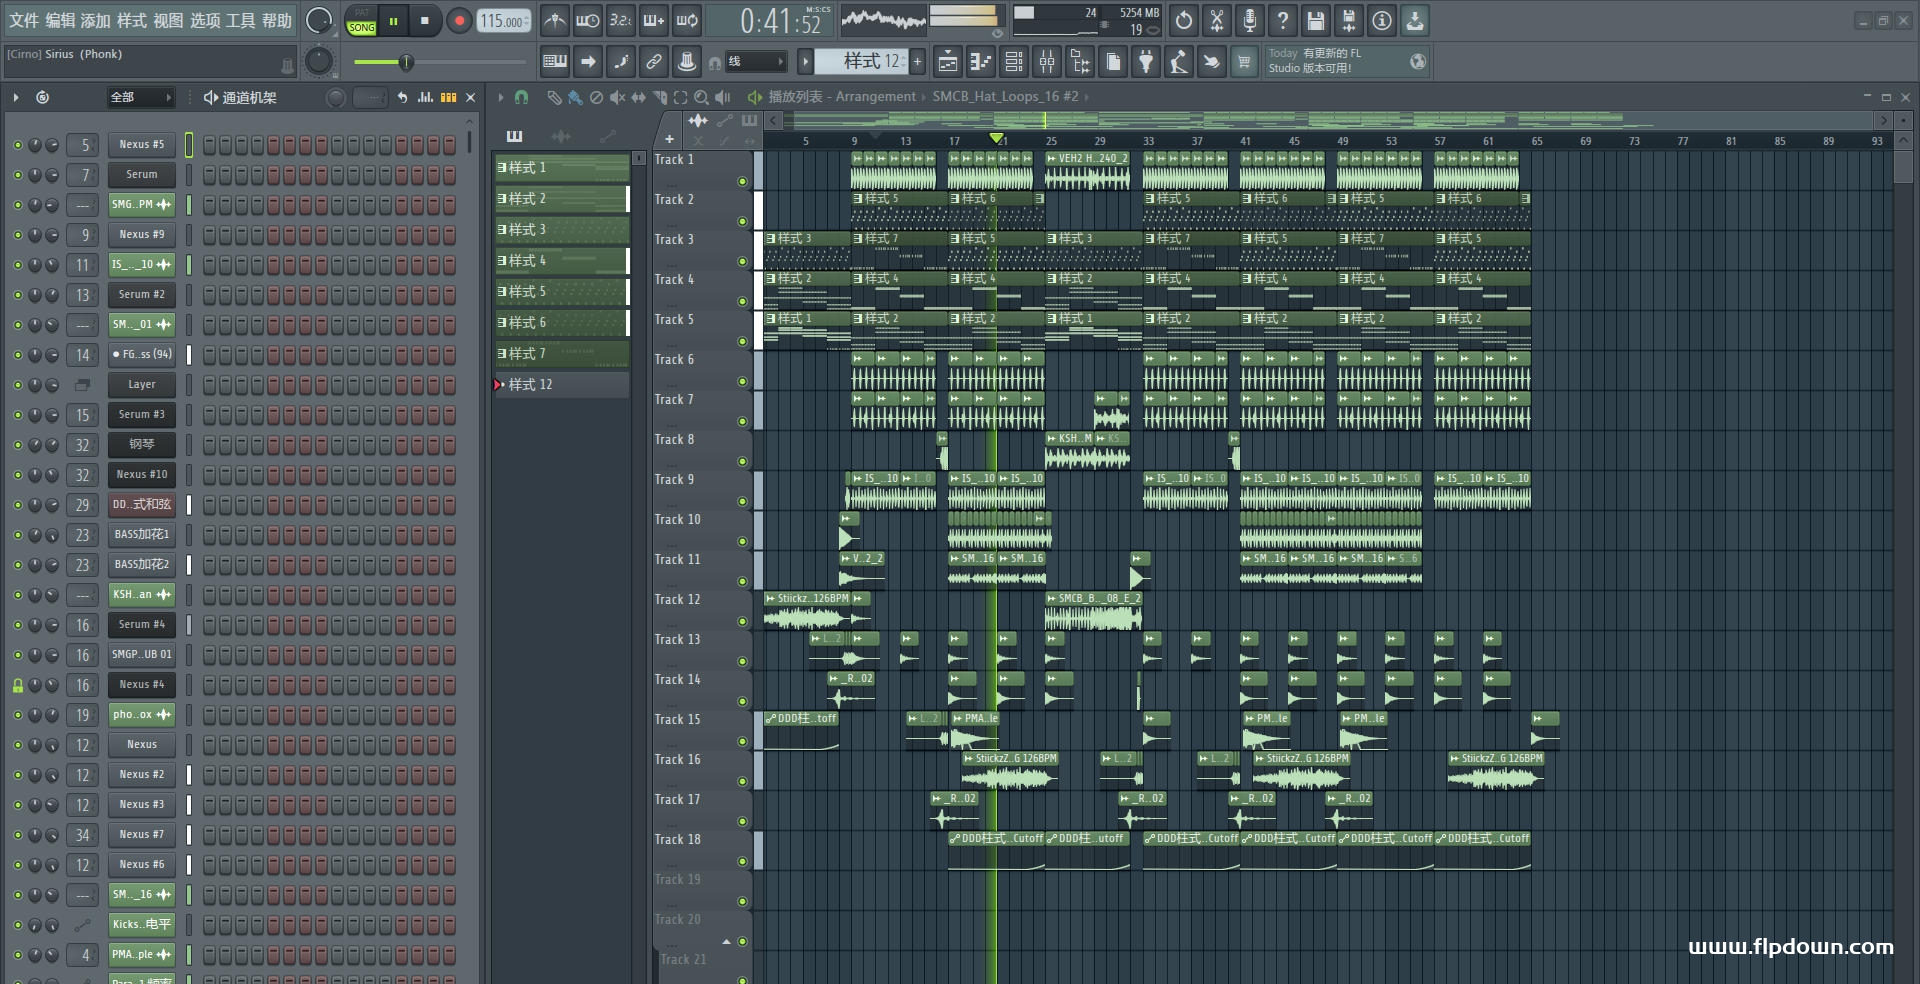The image size is (1920, 984).
Task: Open the 全部 channel filter dropdown
Action: 140,97
